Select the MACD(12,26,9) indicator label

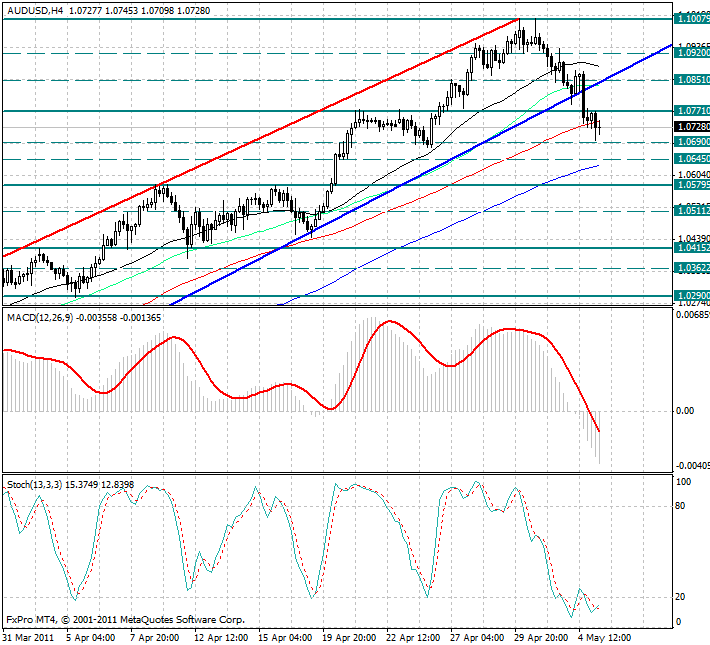[x=40, y=318]
